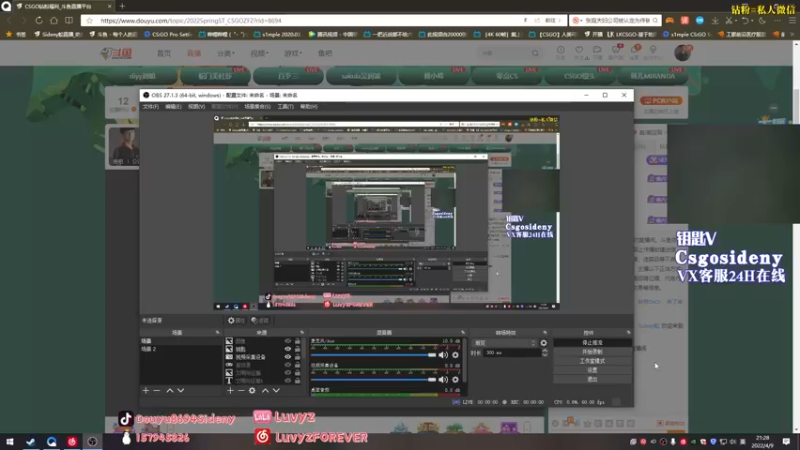
Task: Remove selected scene with minus icon
Action: [x=157, y=390]
